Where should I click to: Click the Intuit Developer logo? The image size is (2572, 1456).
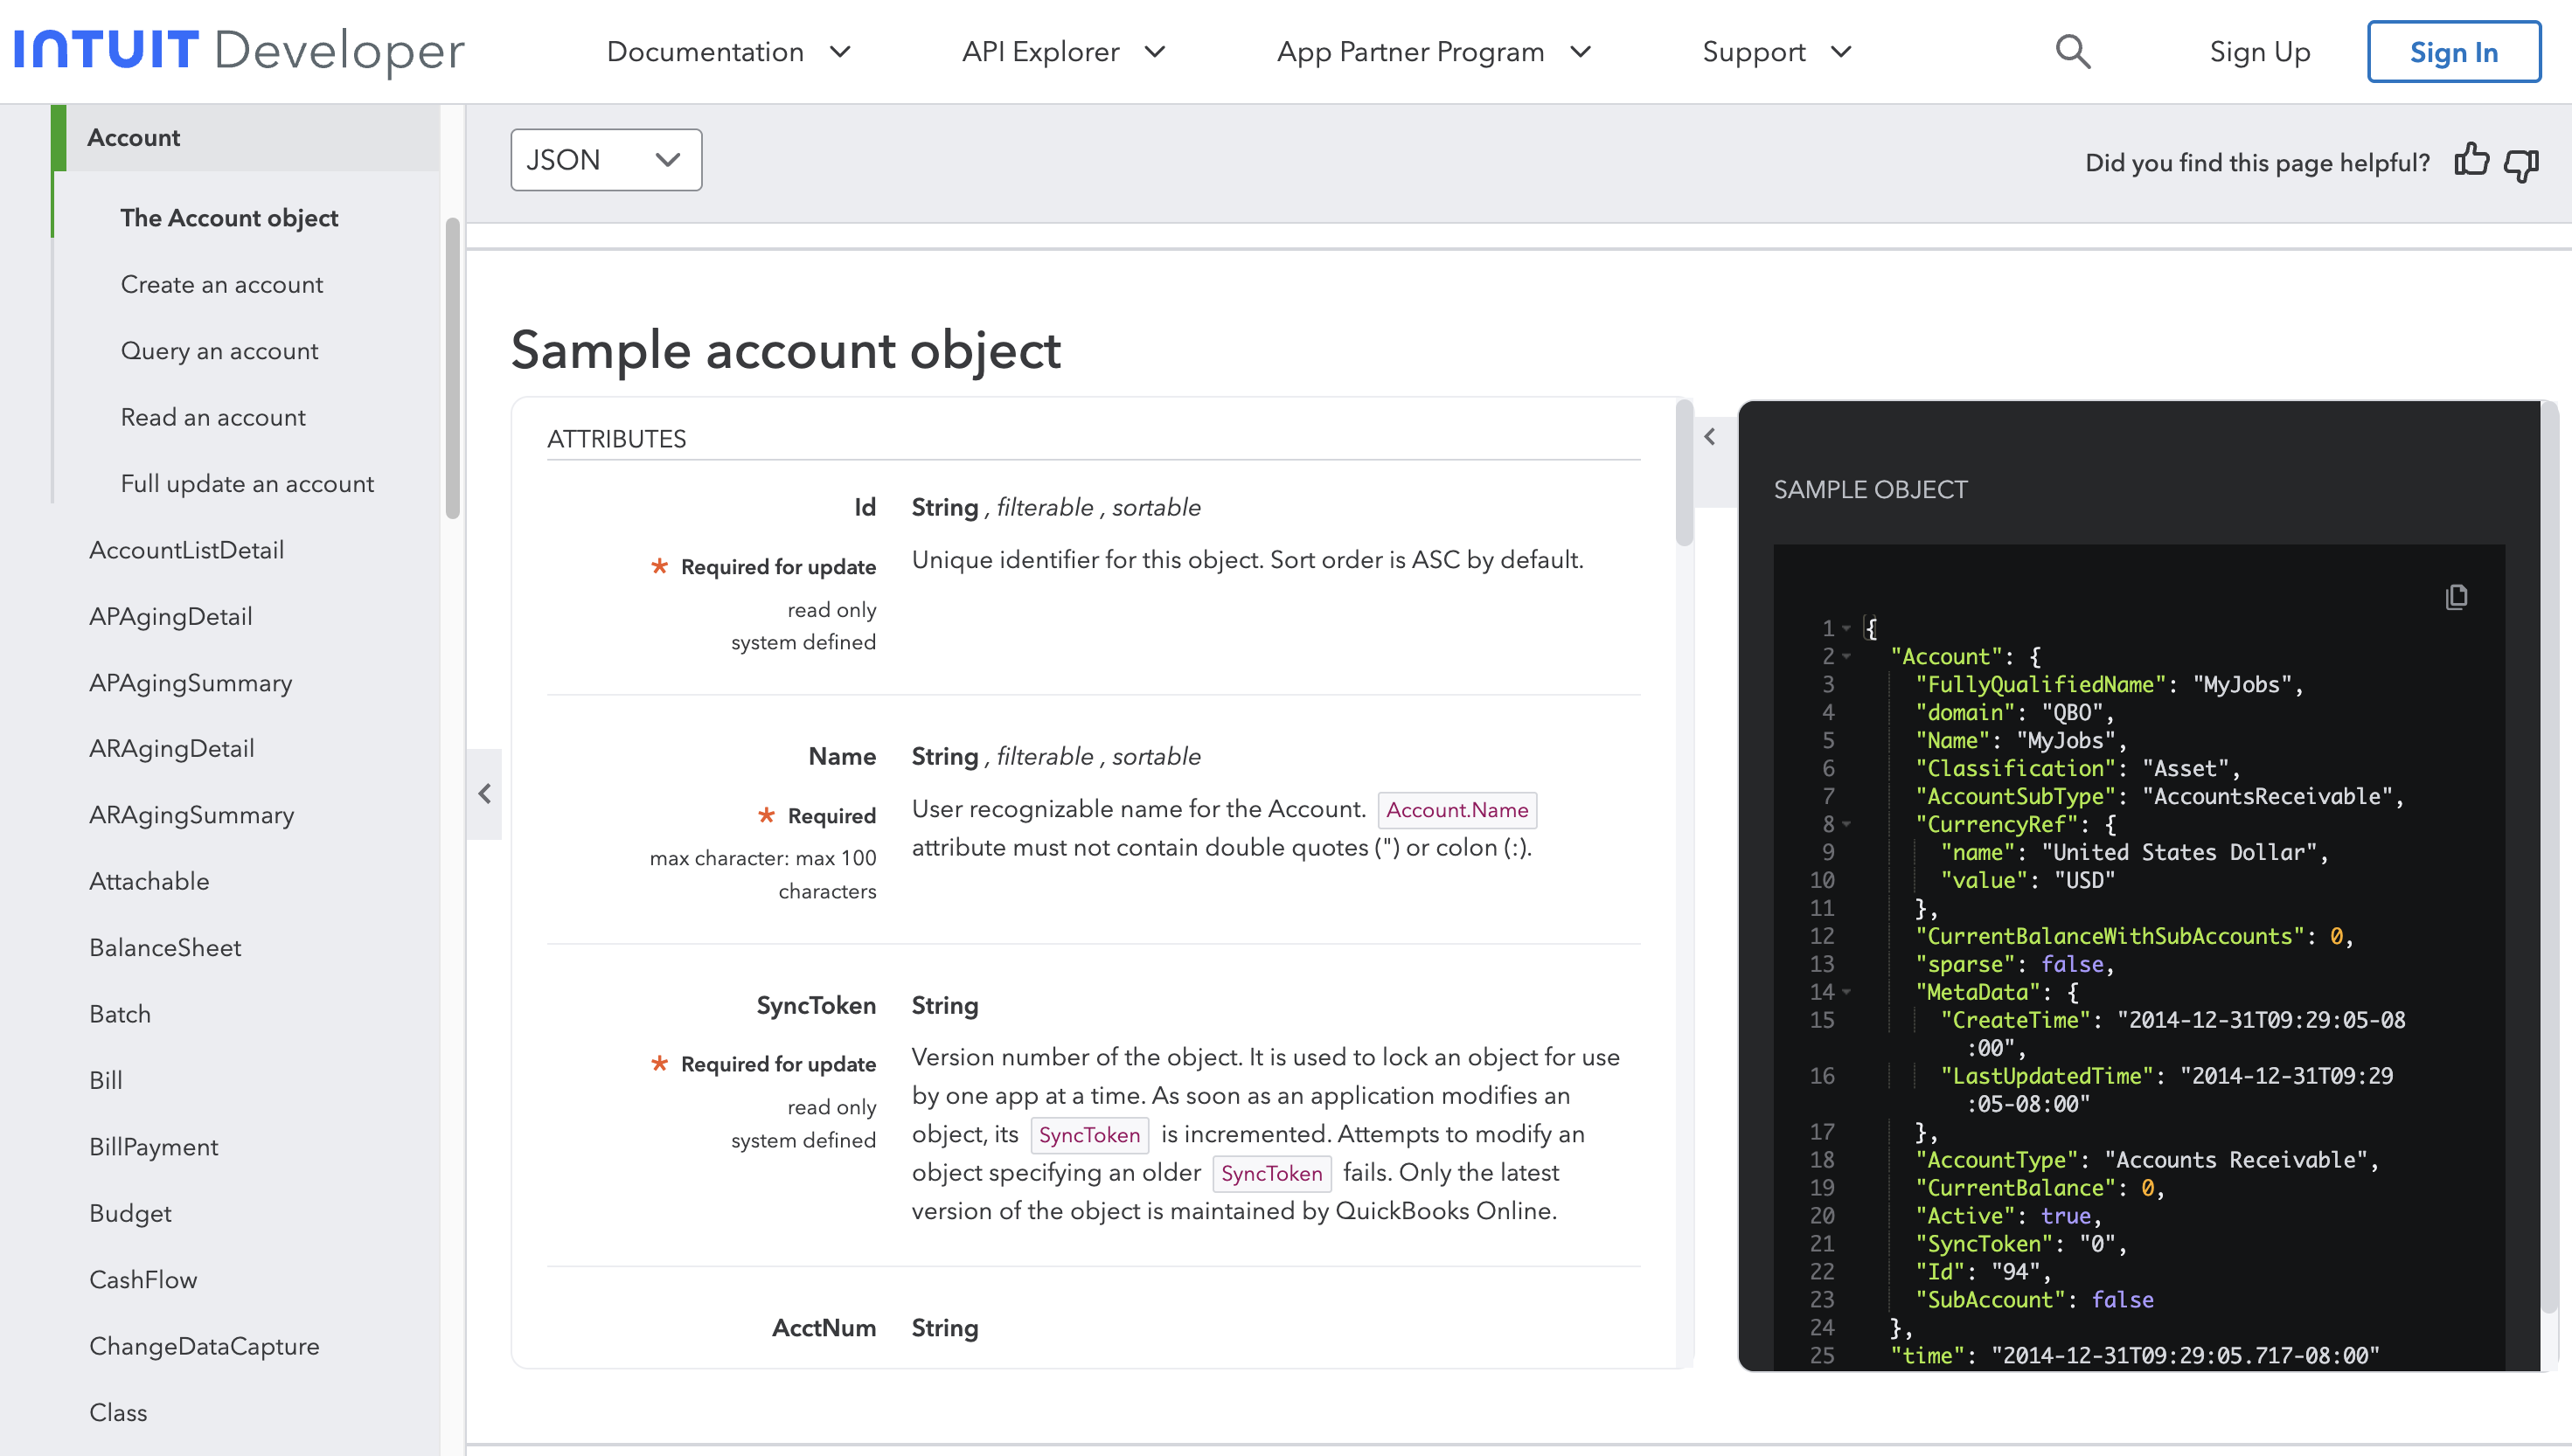pos(240,51)
